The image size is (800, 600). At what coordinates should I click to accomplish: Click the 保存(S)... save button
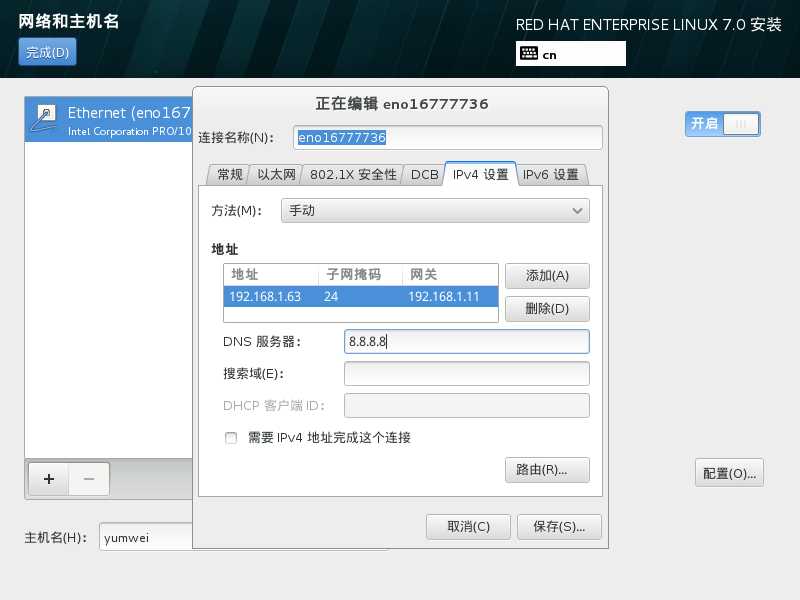coord(559,527)
